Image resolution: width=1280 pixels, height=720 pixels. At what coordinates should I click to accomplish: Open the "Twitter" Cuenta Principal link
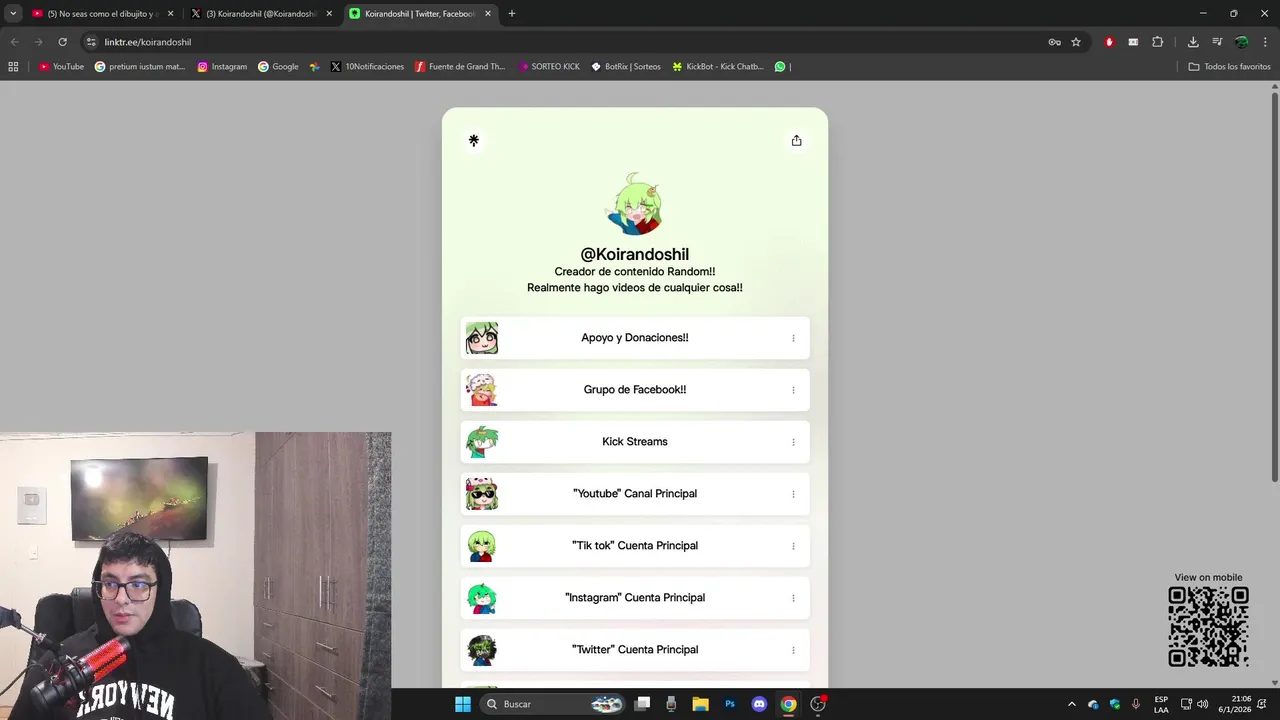(635, 650)
